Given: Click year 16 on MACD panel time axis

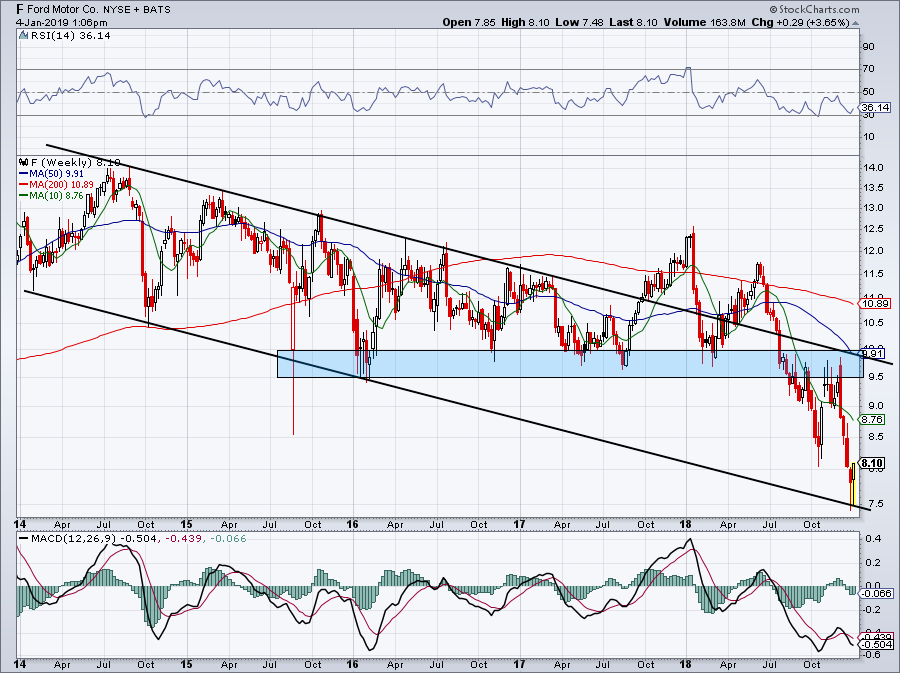Looking at the screenshot, I should coord(352,664).
